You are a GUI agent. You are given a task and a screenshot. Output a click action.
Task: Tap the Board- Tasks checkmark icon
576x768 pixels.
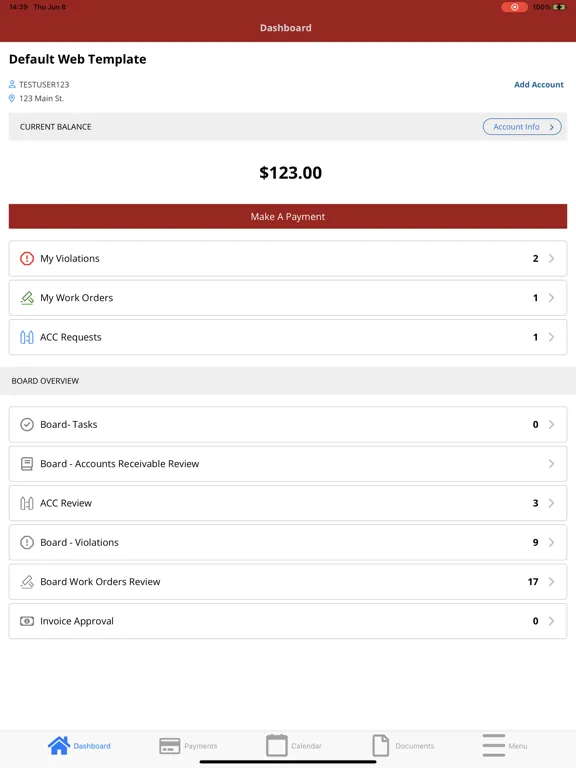click(26, 424)
